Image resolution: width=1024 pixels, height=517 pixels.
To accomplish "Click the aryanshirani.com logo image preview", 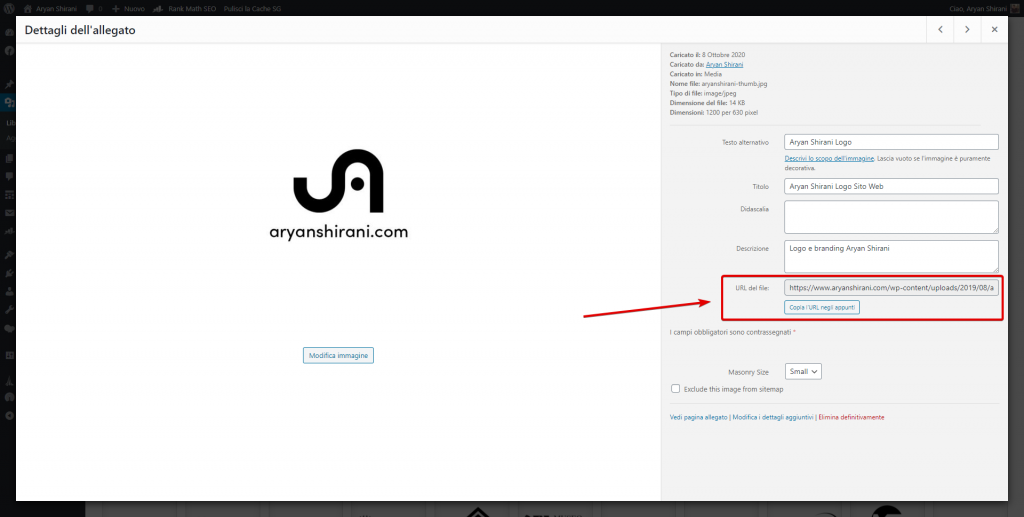I will pyautogui.click(x=338, y=195).
